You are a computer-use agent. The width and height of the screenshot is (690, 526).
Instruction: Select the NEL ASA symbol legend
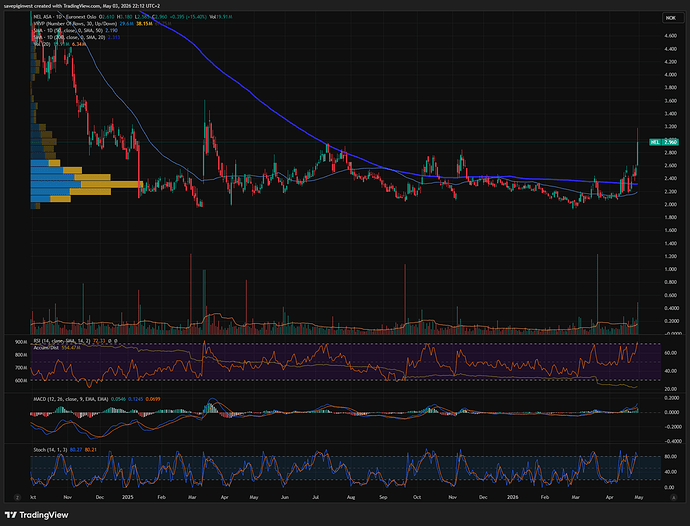tap(133, 17)
